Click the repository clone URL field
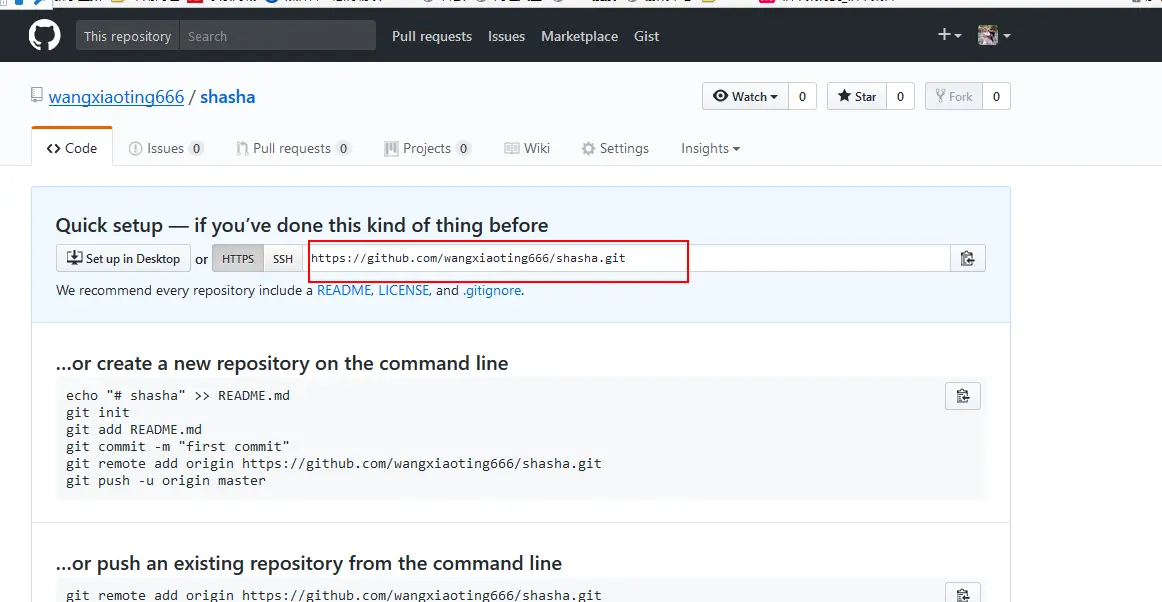The image size is (1162, 602). [626, 258]
